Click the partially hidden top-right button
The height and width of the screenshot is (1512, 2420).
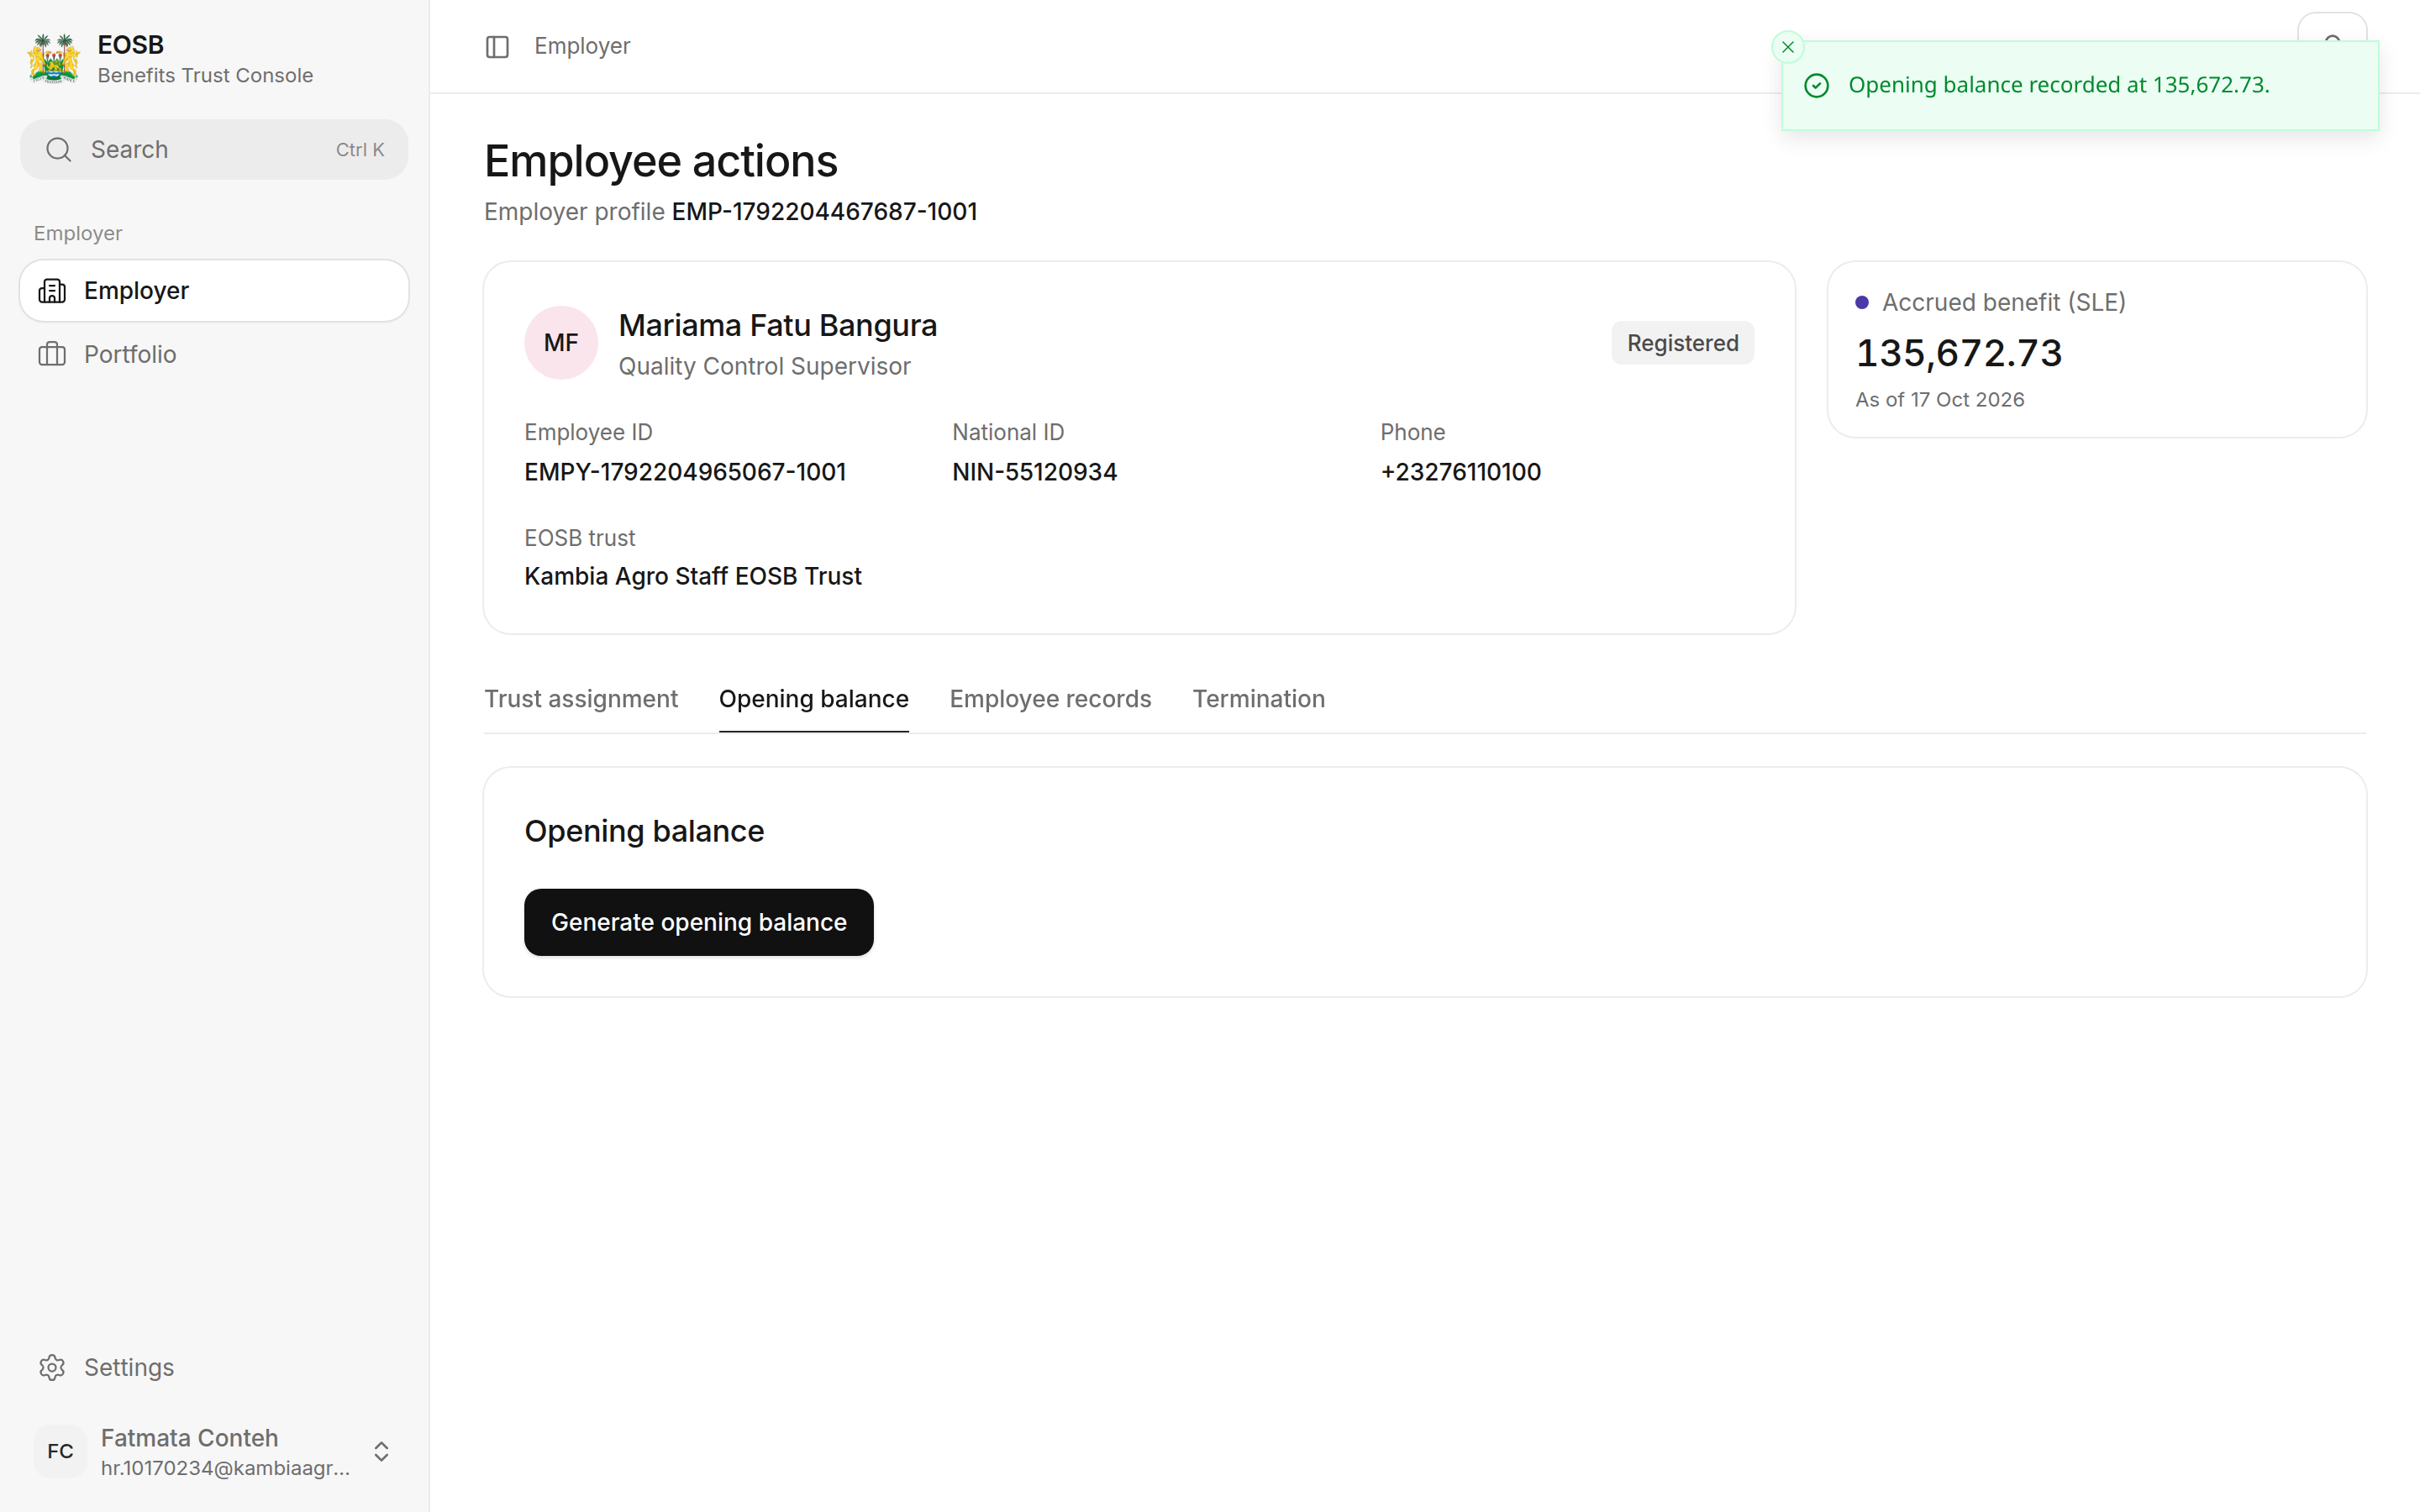pos(2332,27)
